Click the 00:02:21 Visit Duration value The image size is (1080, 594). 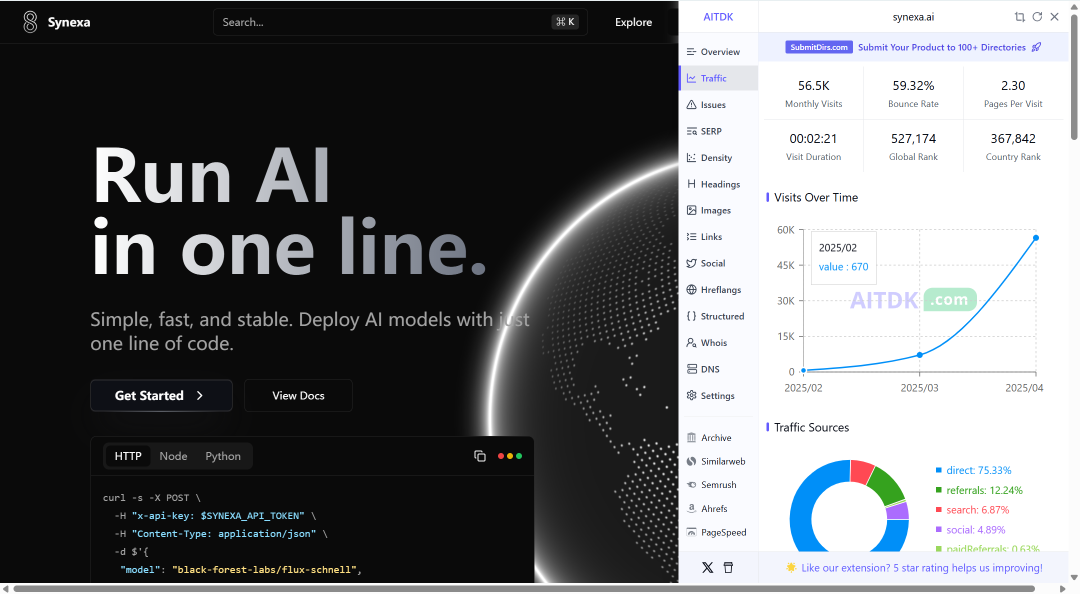[813, 139]
